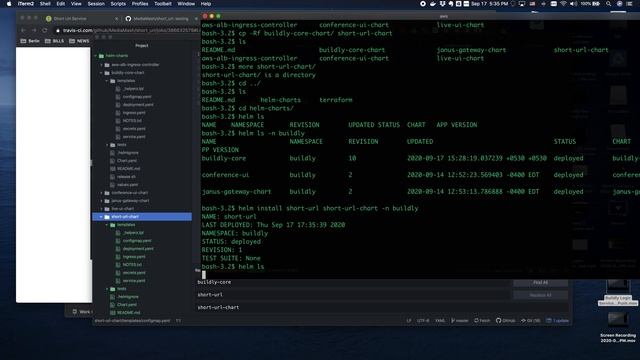Image resolution: width=640 pixels, height=360 pixels.
Task: Collapse the helm-charts root folder arrow
Action: (96, 56)
